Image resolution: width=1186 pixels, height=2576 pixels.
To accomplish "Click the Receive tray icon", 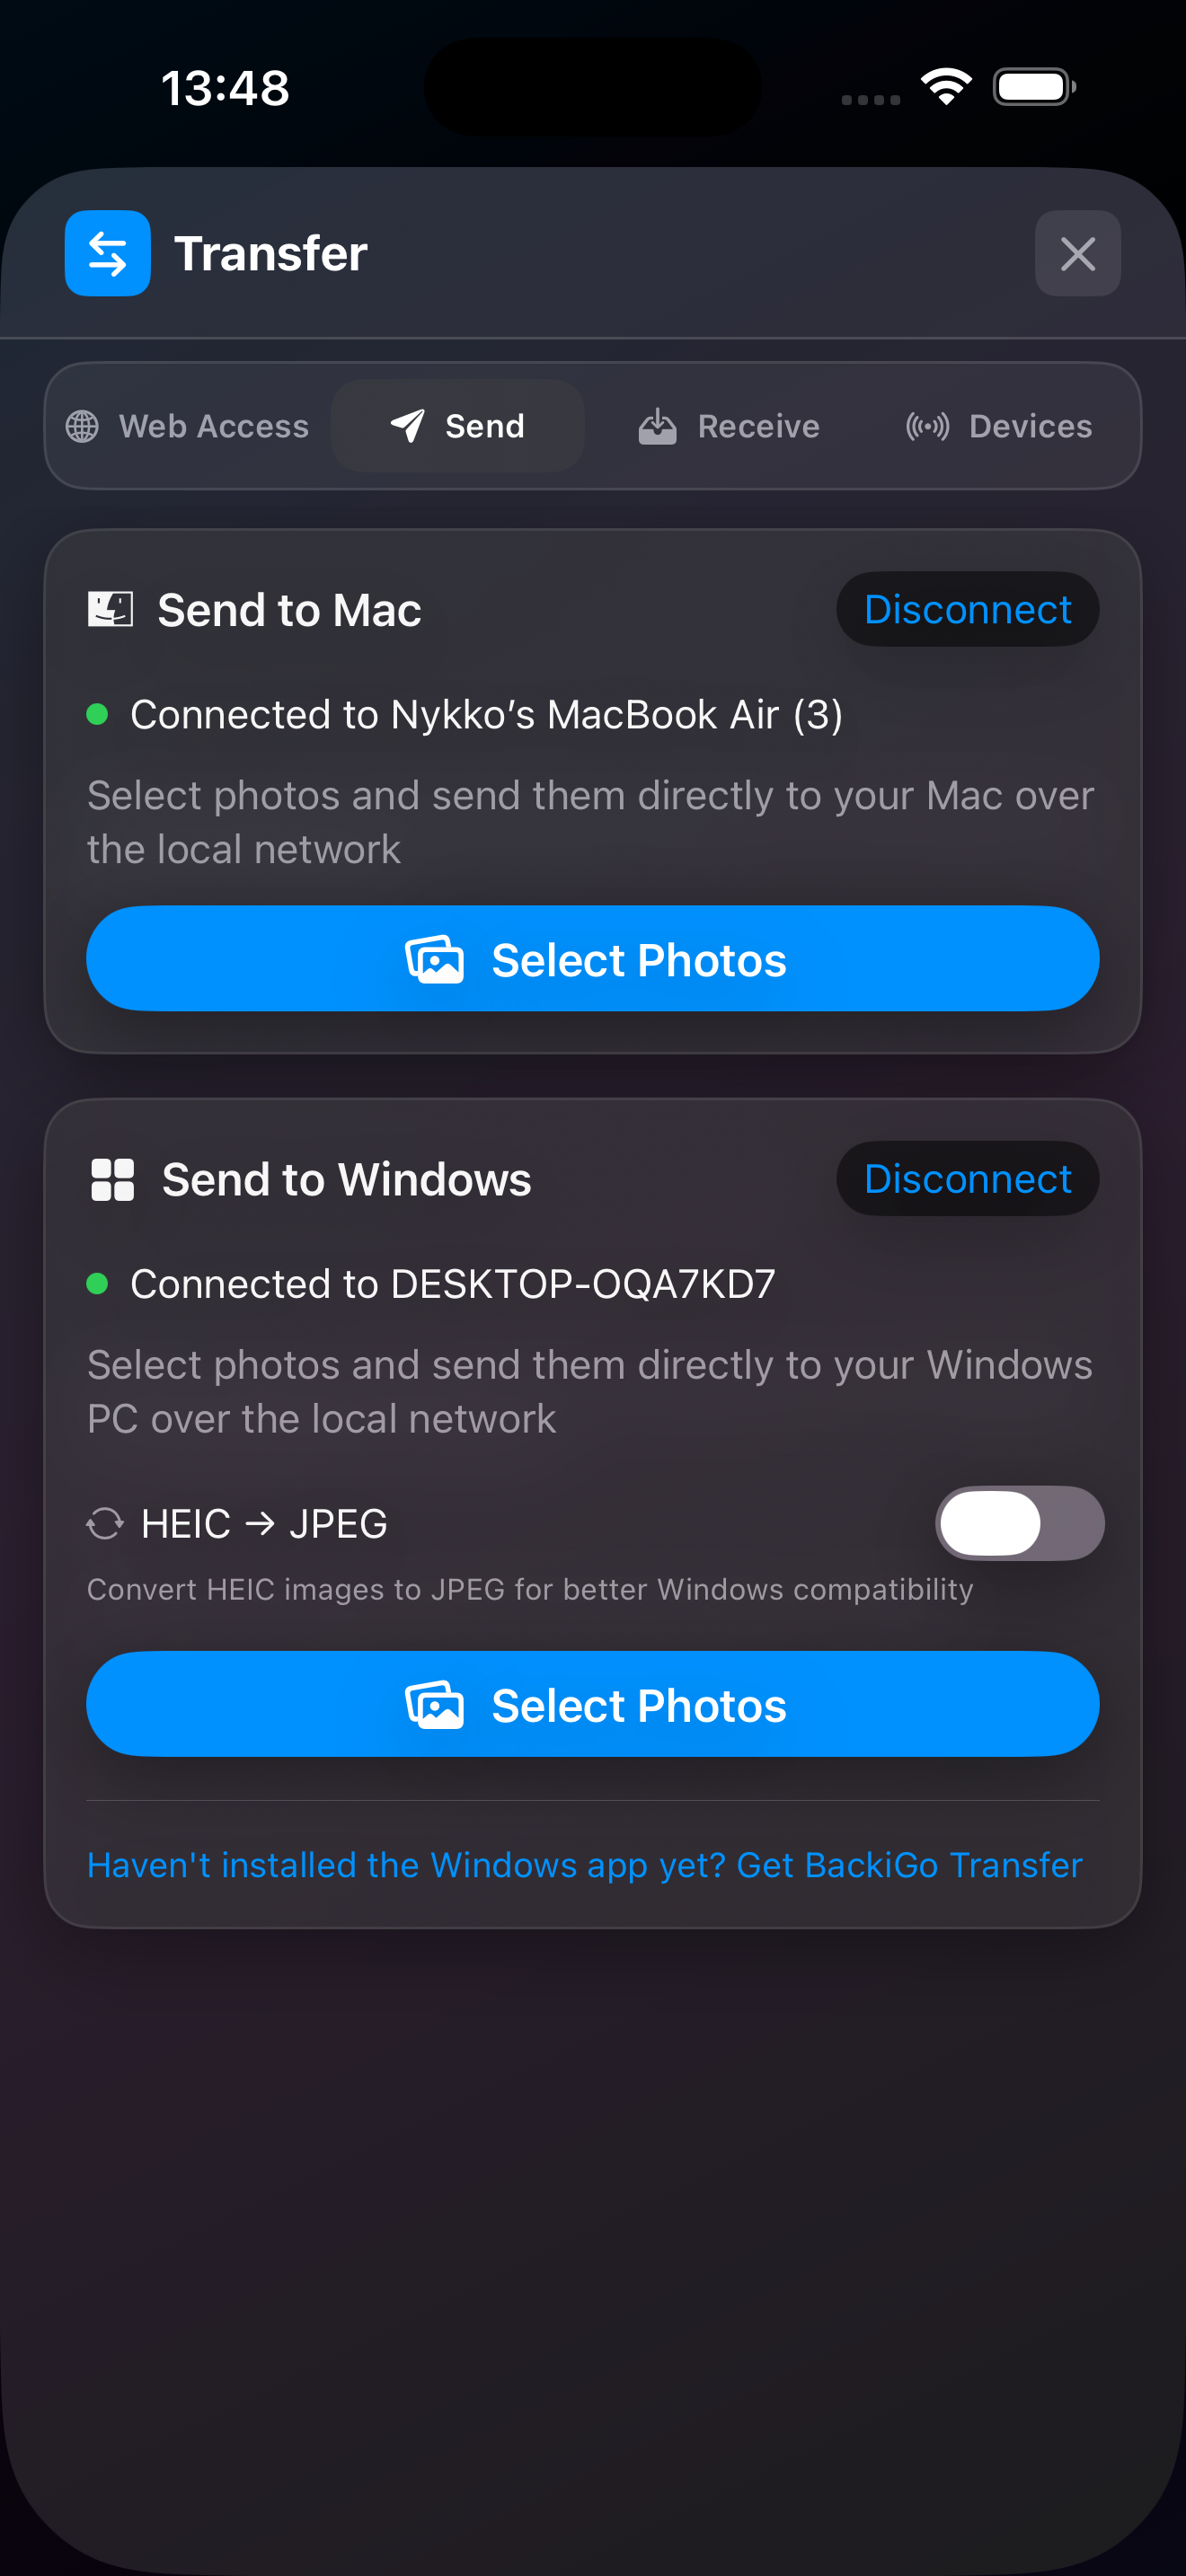I will pyautogui.click(x=657, y=426).
